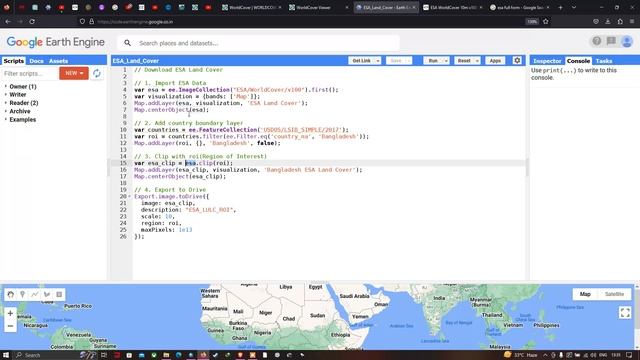Image resolution: width=640 pixels, height=360 pixels.
Task: Expand the Owner (1) folder
Action: (x=6, y=87)
